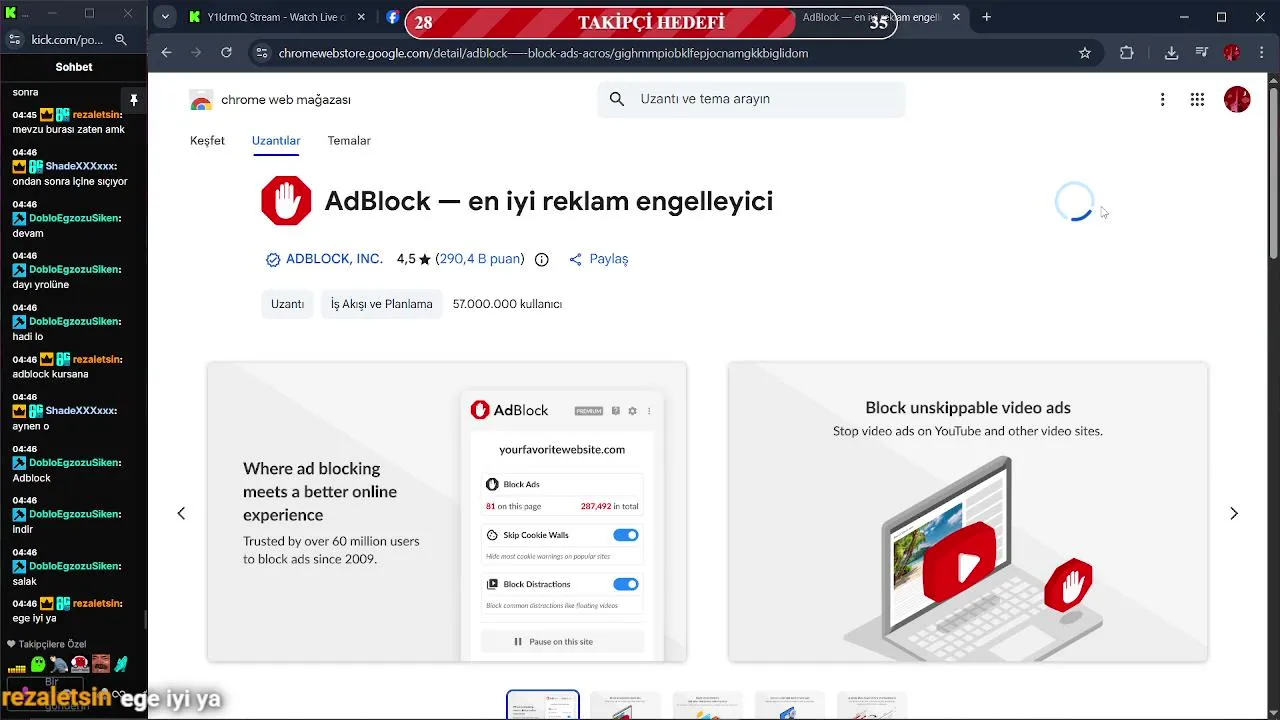Click the zoom magnifier in kick.com window

(121, 40)
